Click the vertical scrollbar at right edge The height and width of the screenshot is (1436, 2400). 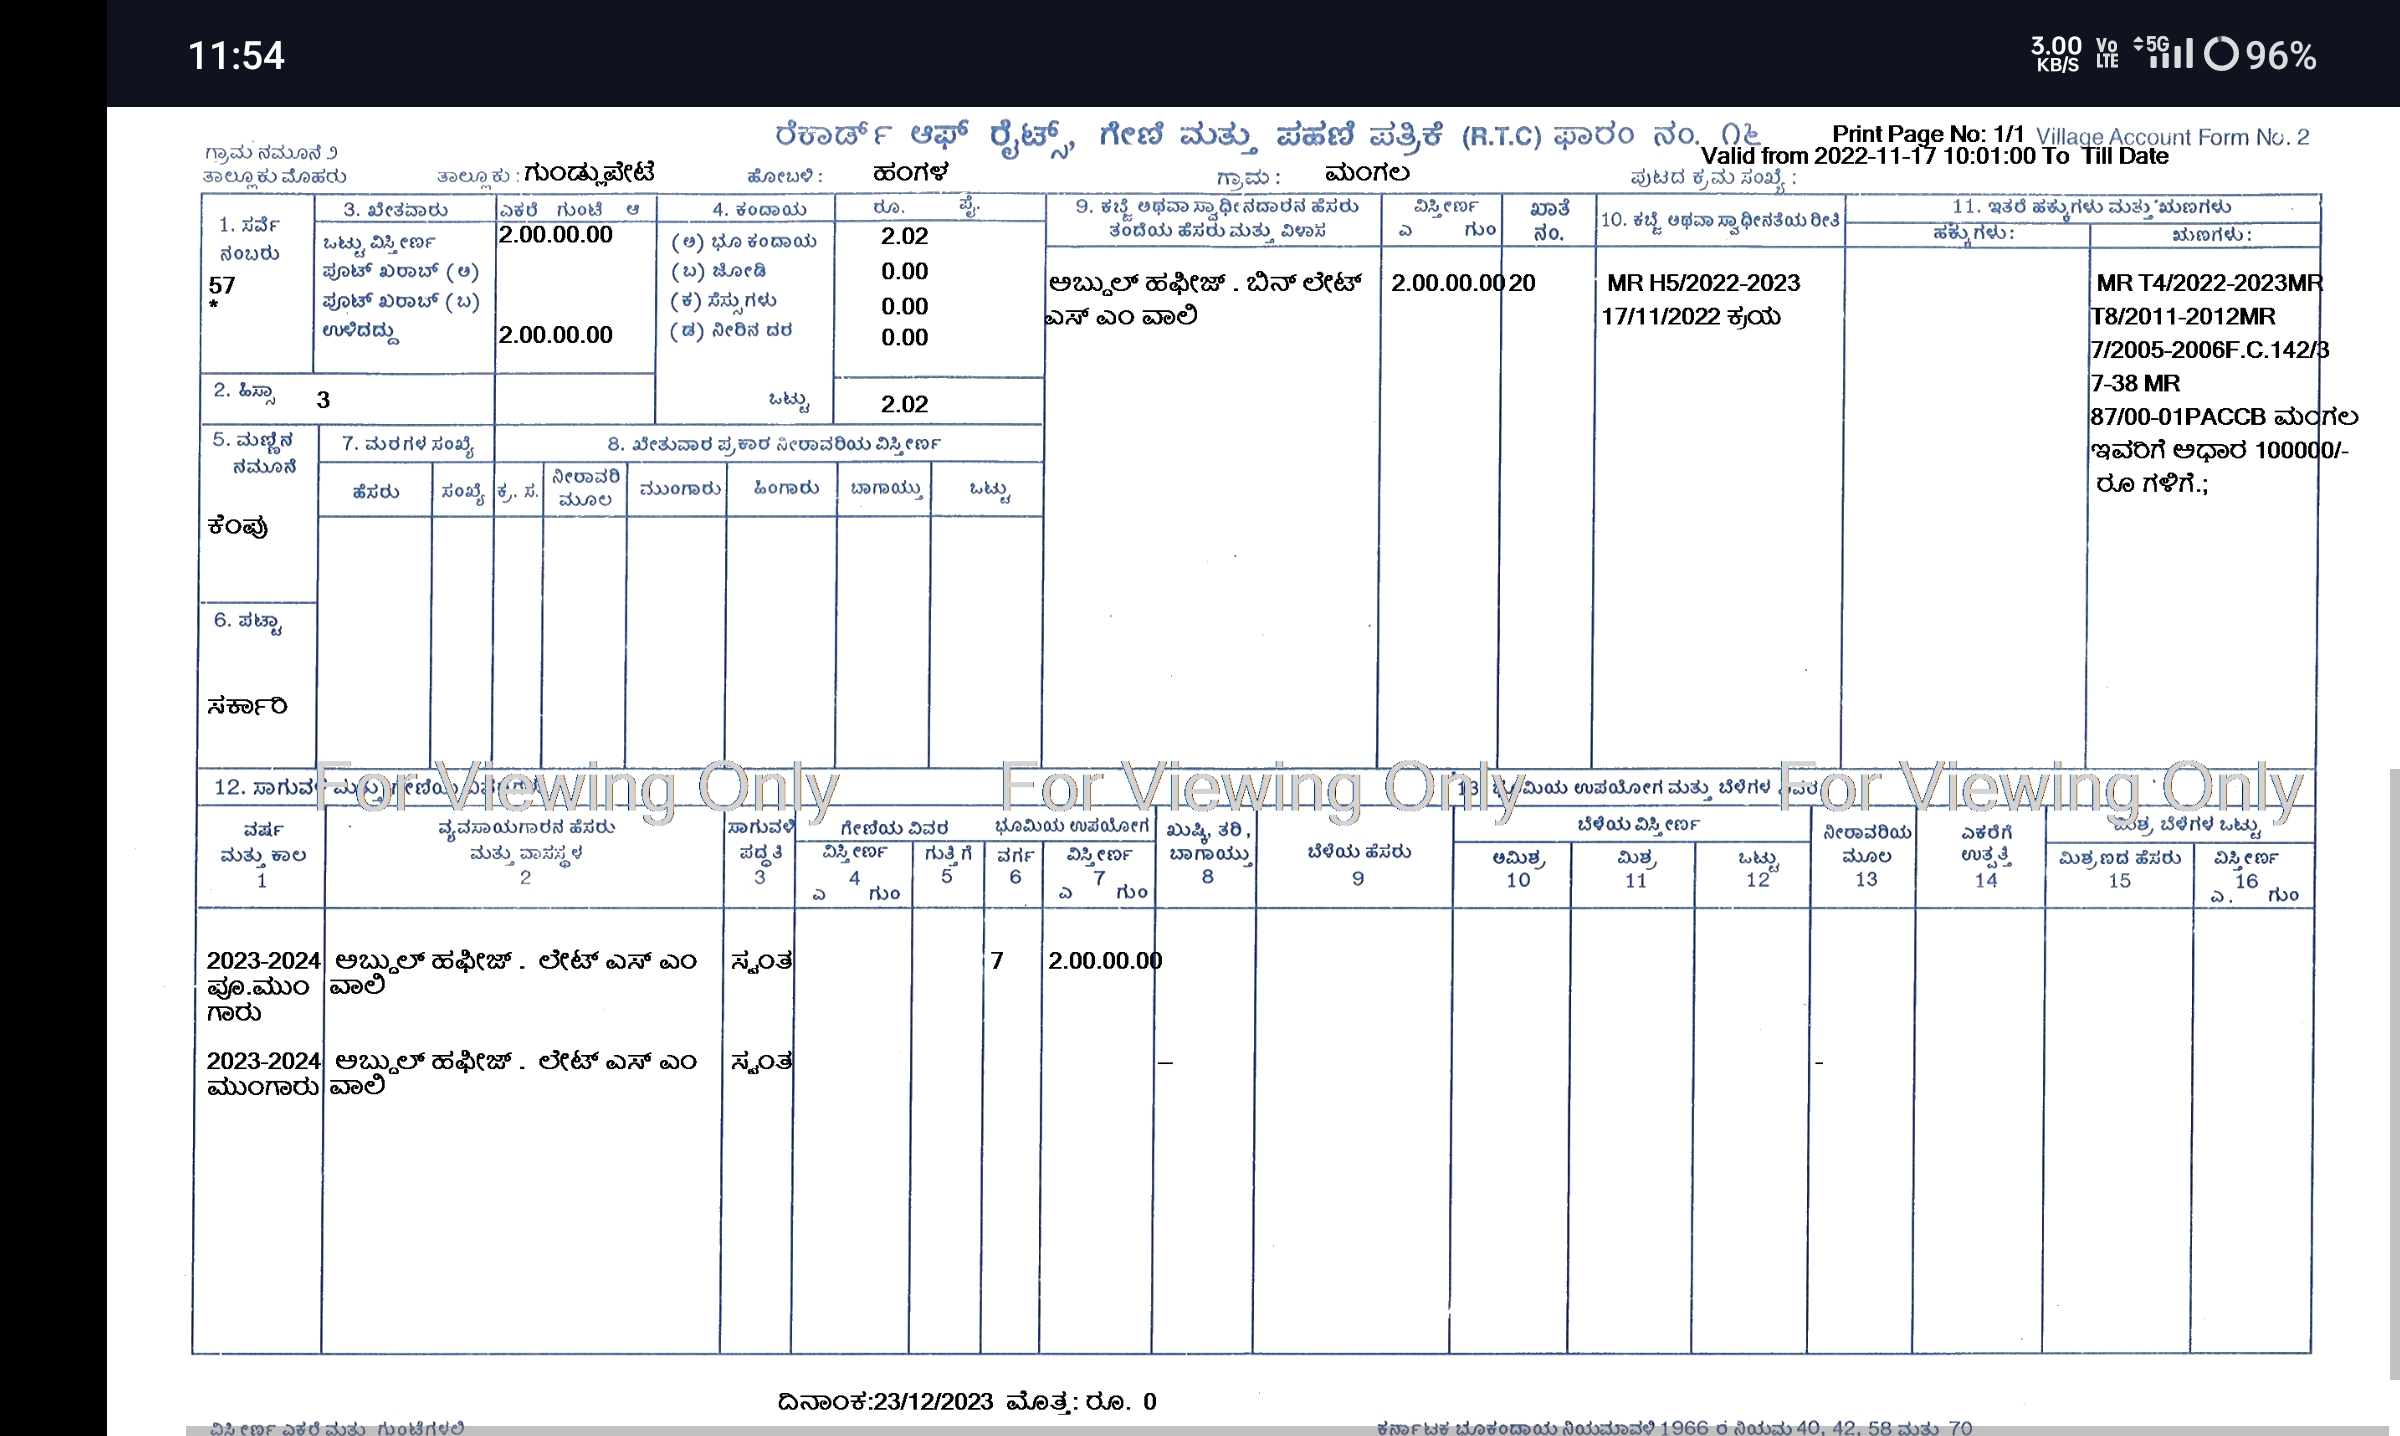[x=2394, y=1074]
